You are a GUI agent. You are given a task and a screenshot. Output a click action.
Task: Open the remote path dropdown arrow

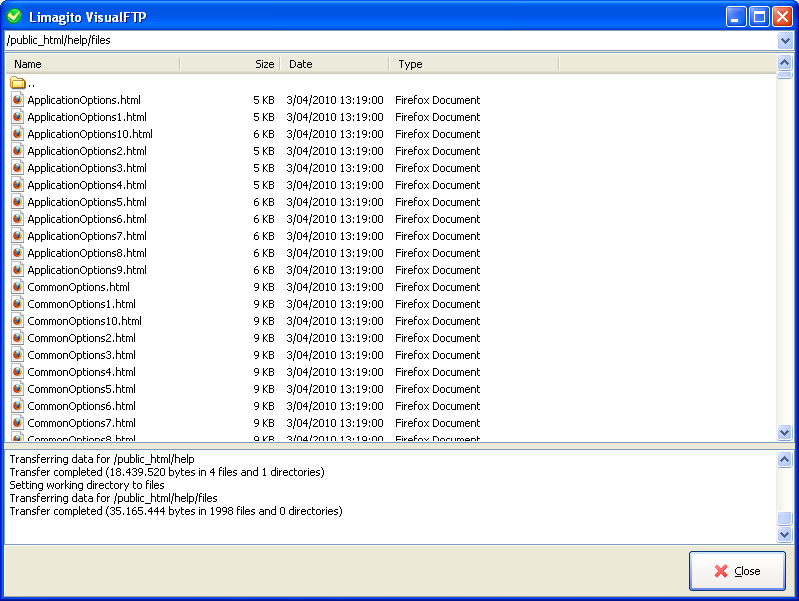coord(785,41)
